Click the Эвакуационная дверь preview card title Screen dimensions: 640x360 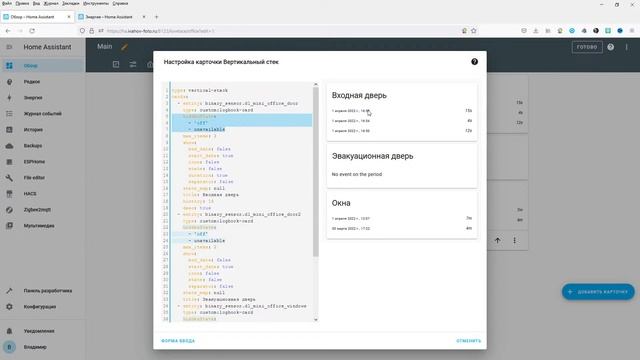pyautogui.click(x=372, y=156)
